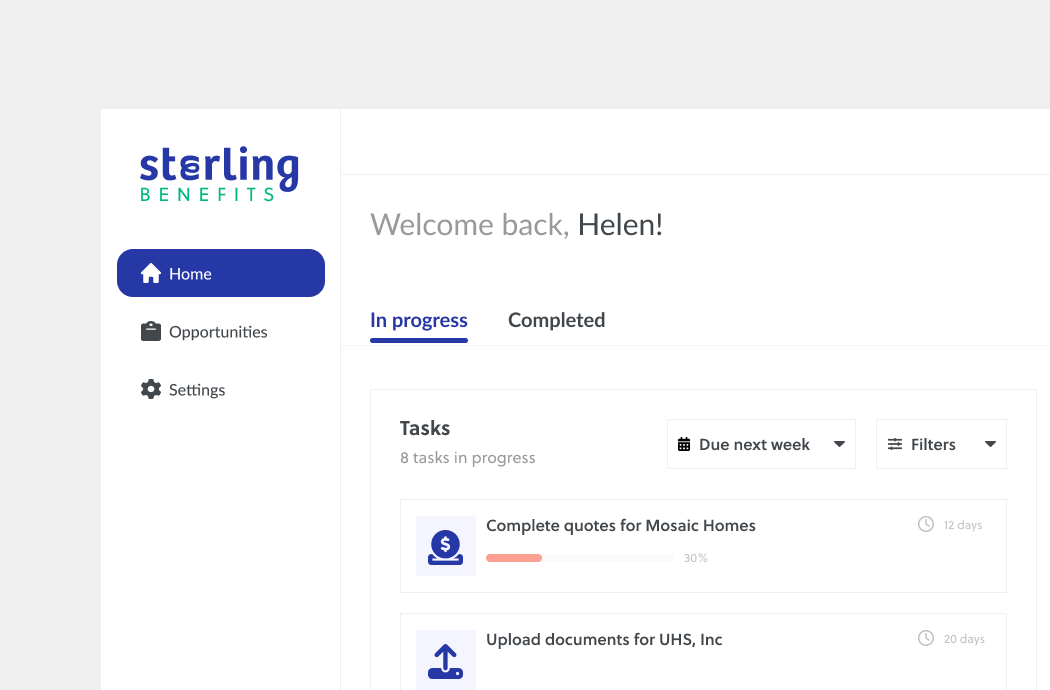Click the gear icon beside Settings
1050x690 pixels.
click(x=151, y=390)
